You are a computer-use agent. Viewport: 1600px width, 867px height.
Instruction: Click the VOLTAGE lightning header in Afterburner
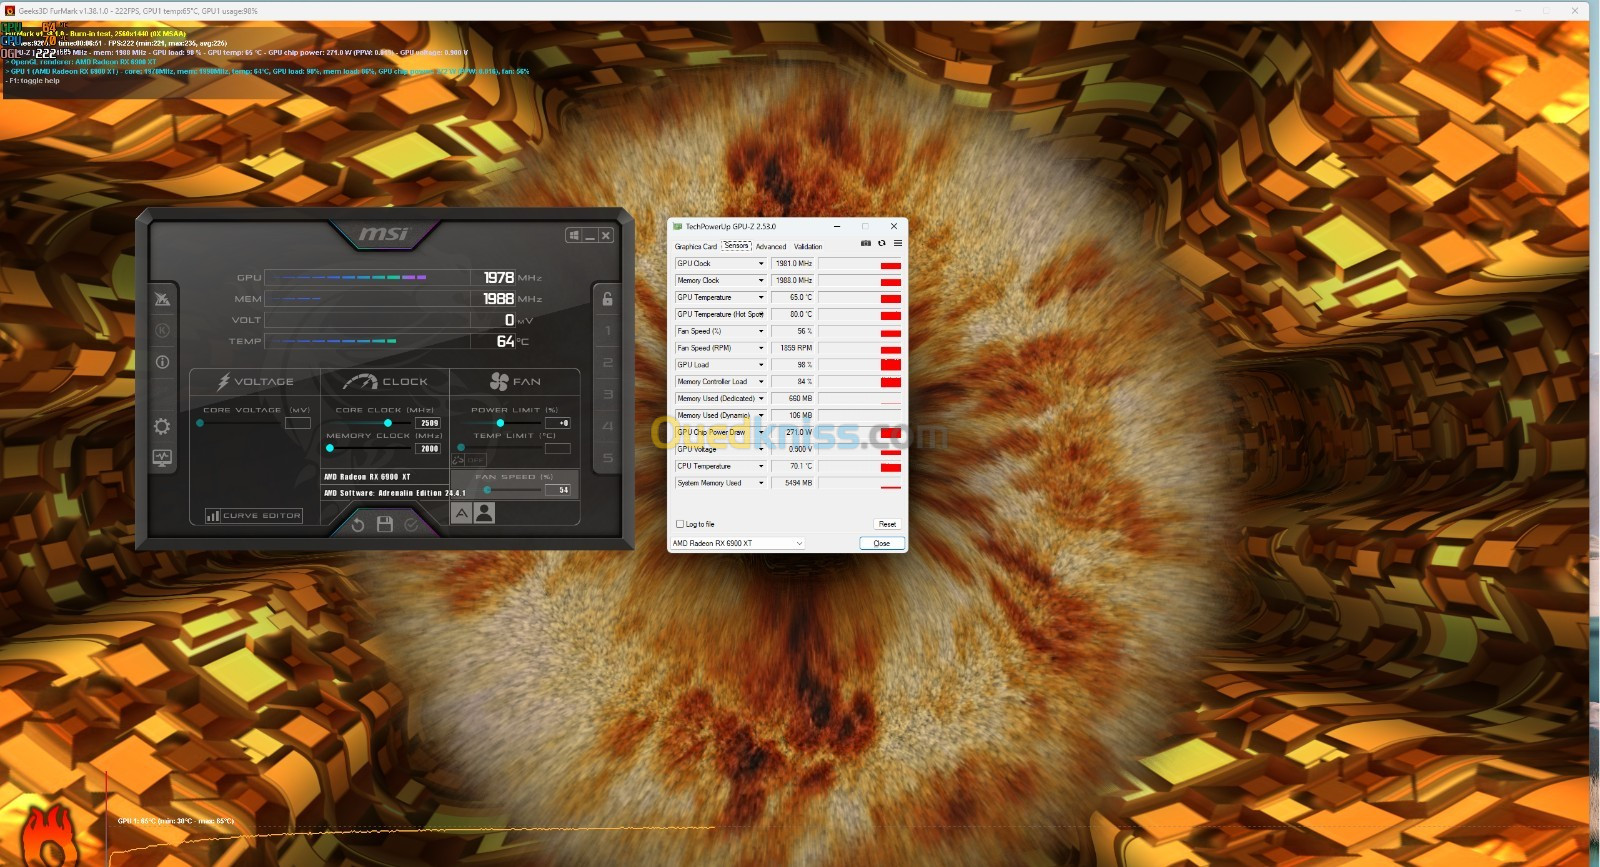[256, 382]
